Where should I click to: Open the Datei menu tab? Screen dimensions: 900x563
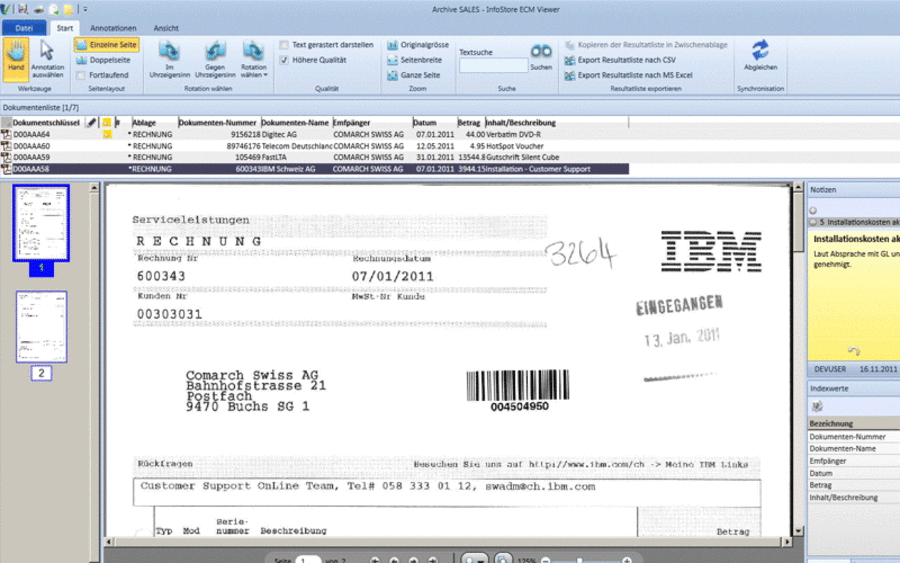tap(24, 28)
